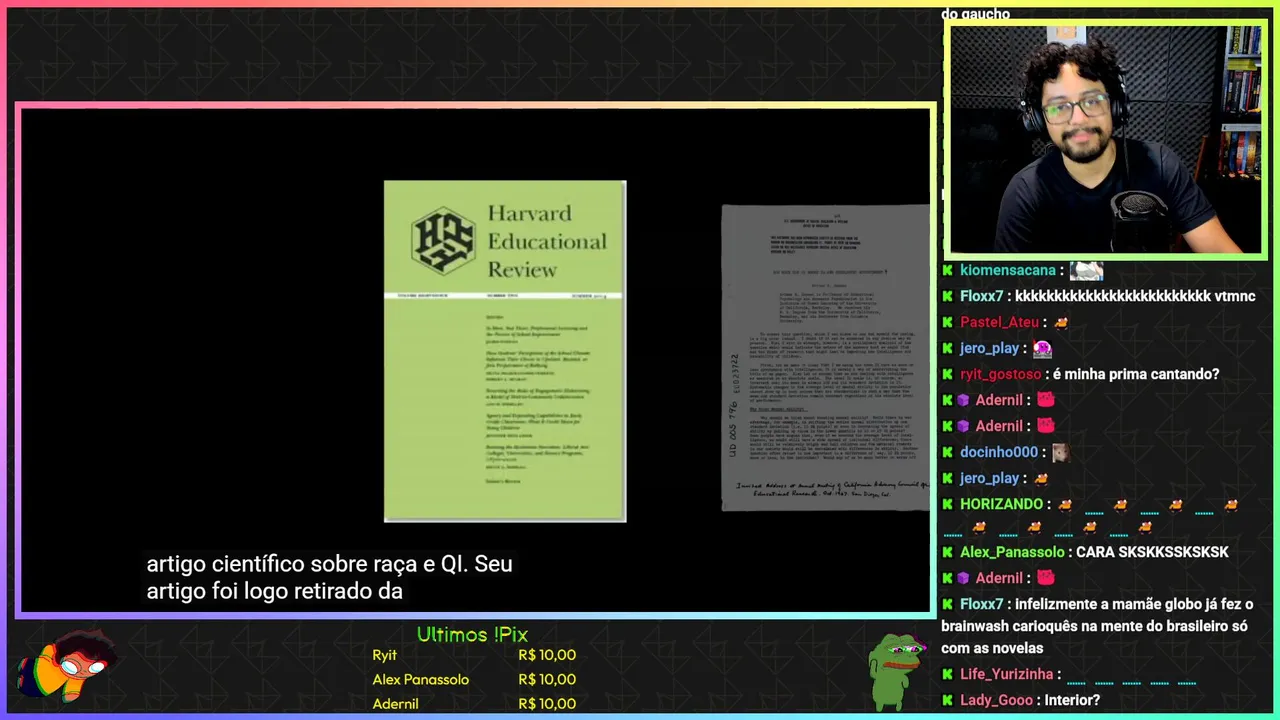Click username HORIZANDO in chat
This screenshot has height=720, width=1280.
(1001, 504)
